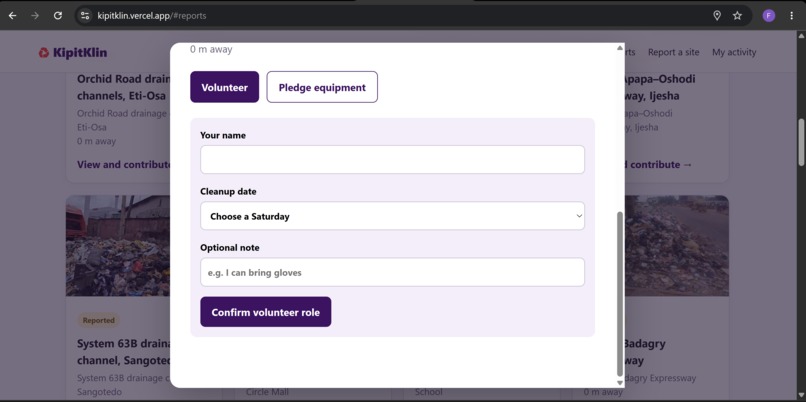Open site info icon in address bar
Viewport: 806px width, 402px height.
tap(85, 15)
